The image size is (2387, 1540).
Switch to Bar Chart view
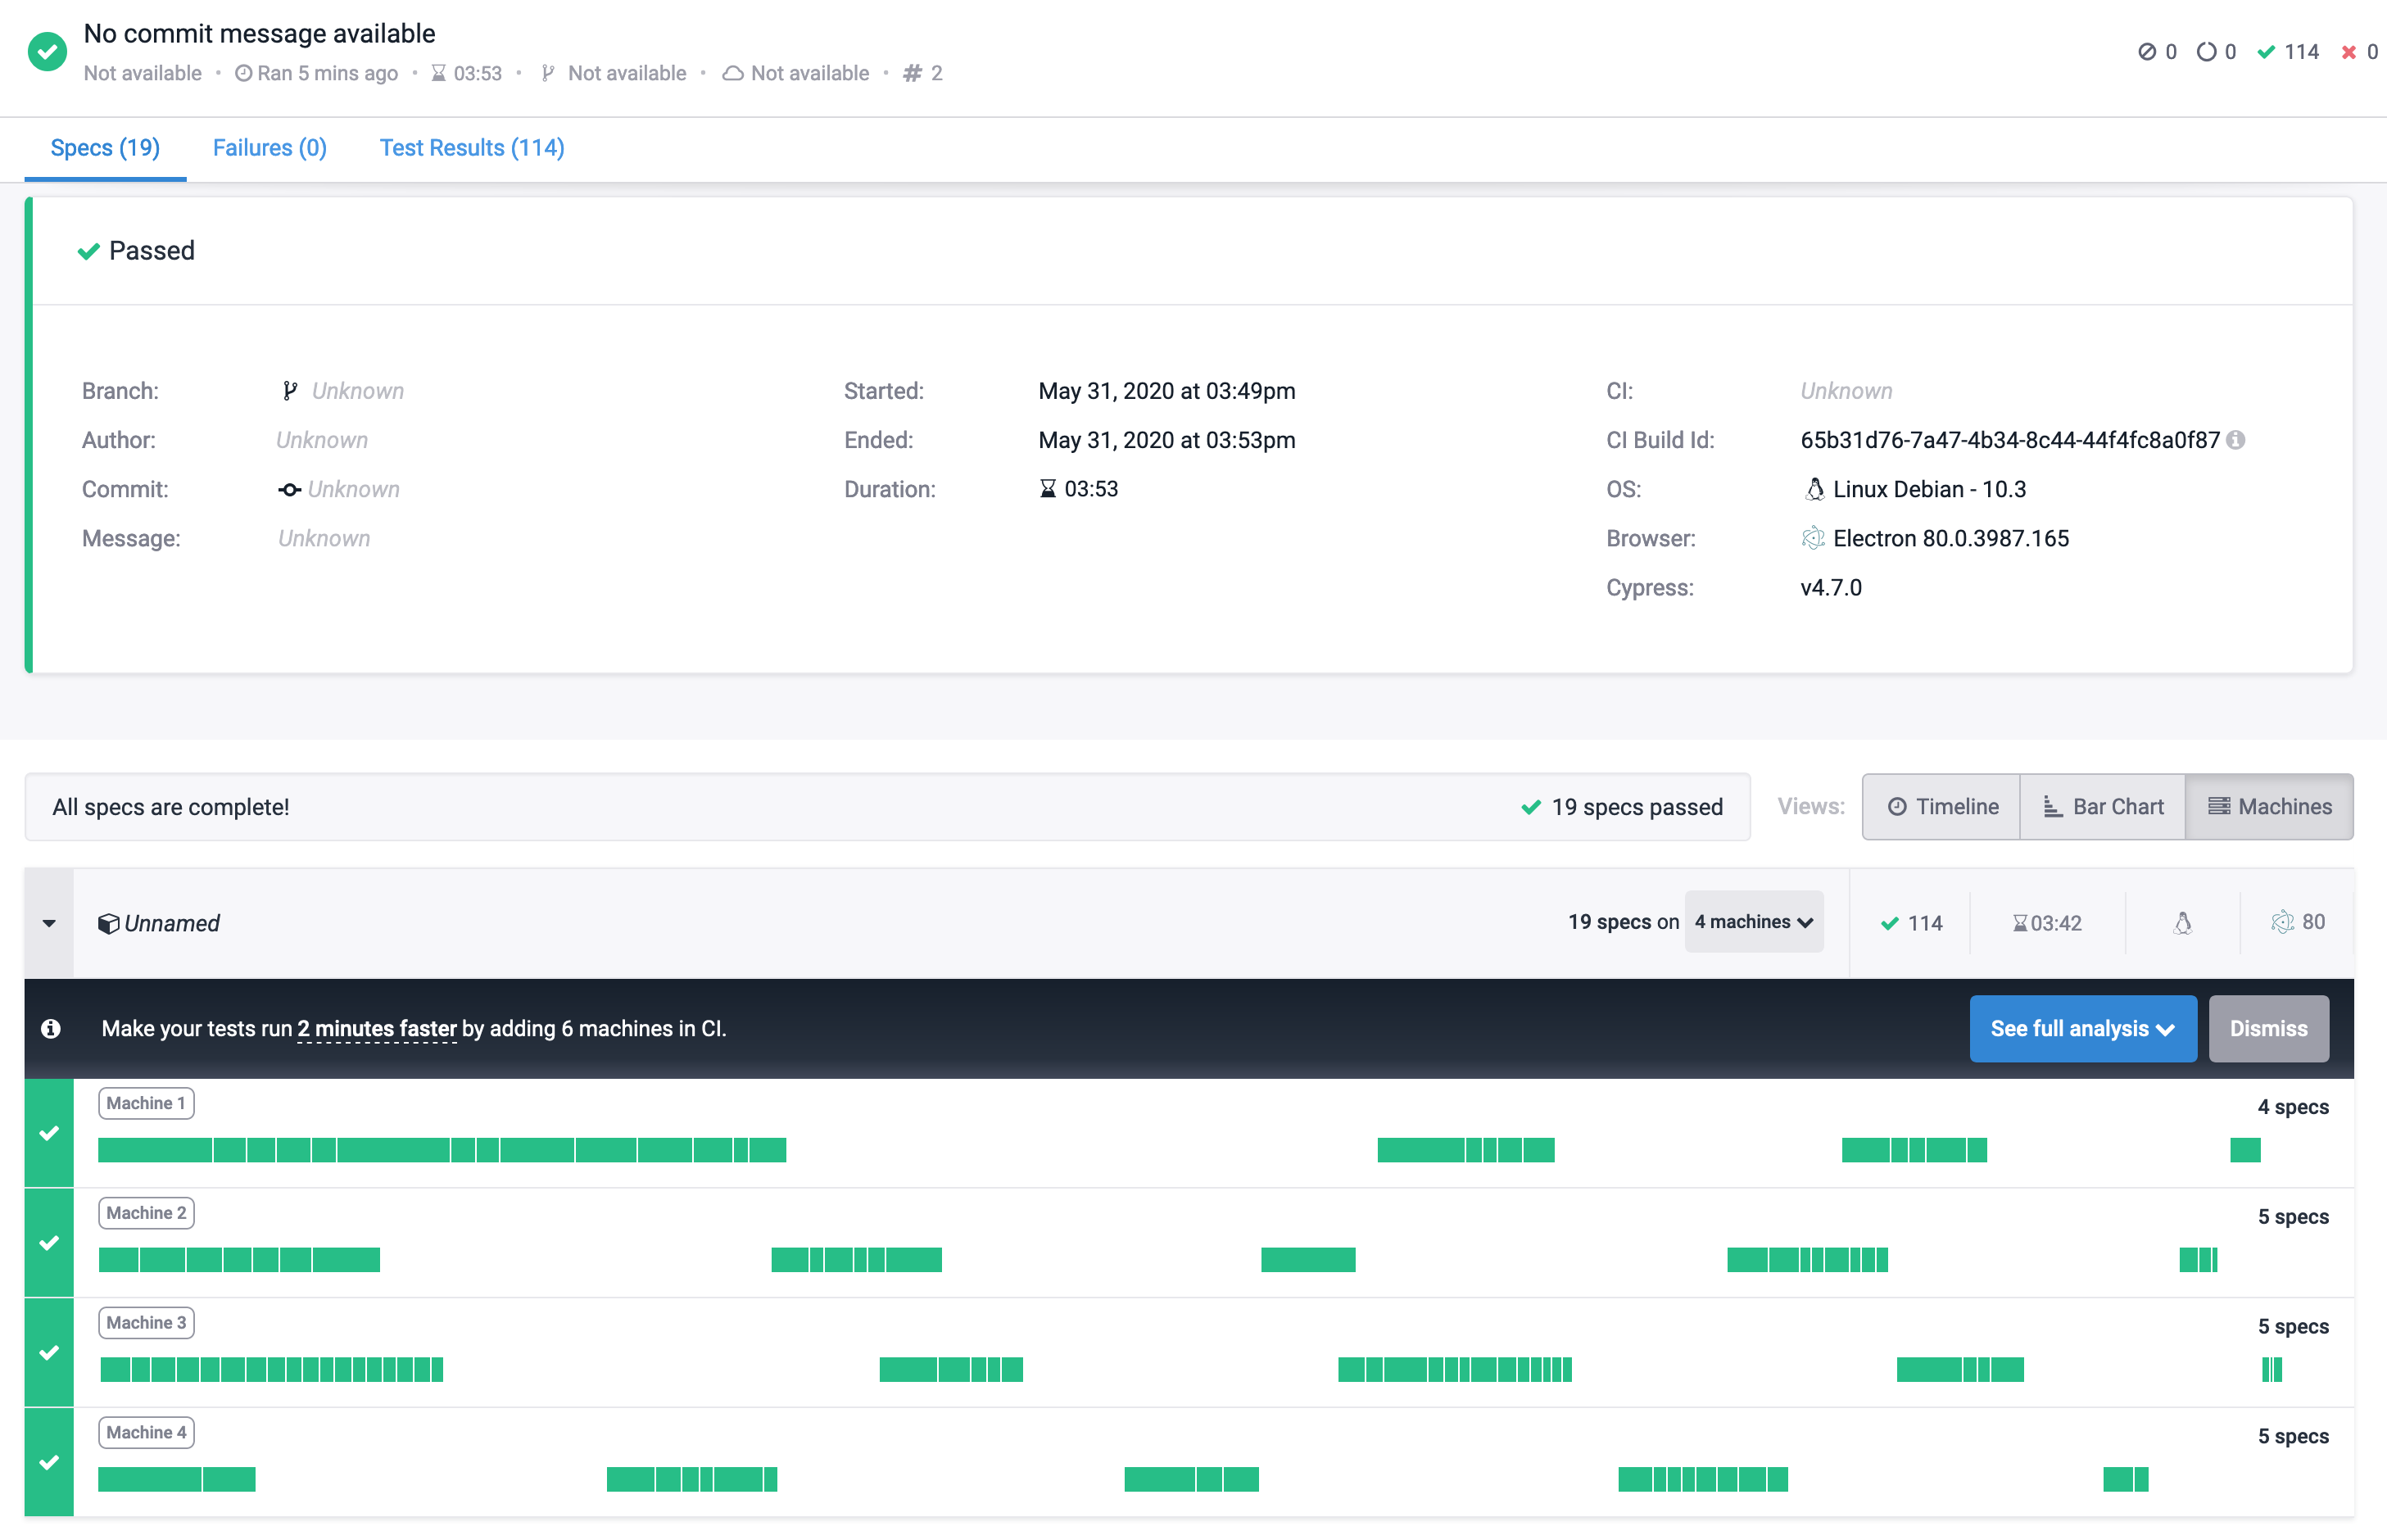(2102, 806)
